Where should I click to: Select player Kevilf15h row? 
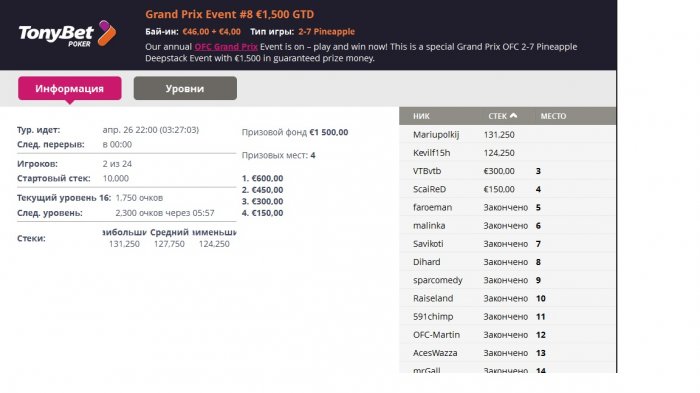point(508,153)
